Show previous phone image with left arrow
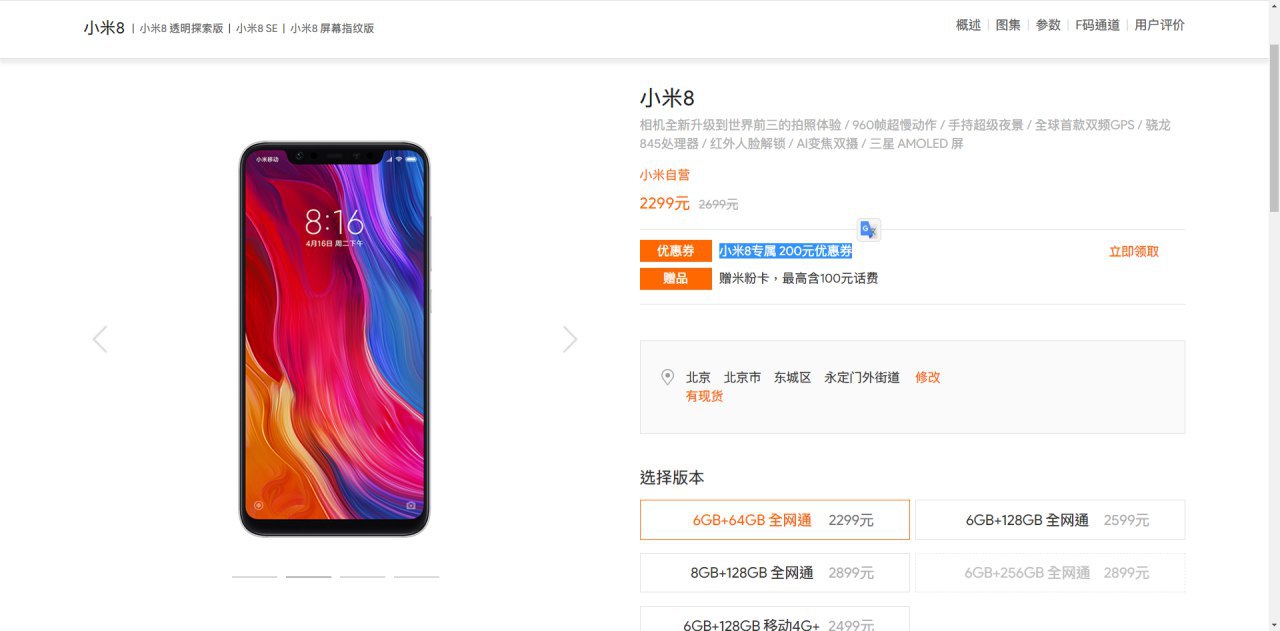Viewport: 1280px width, 631px height. click(100, 340)
